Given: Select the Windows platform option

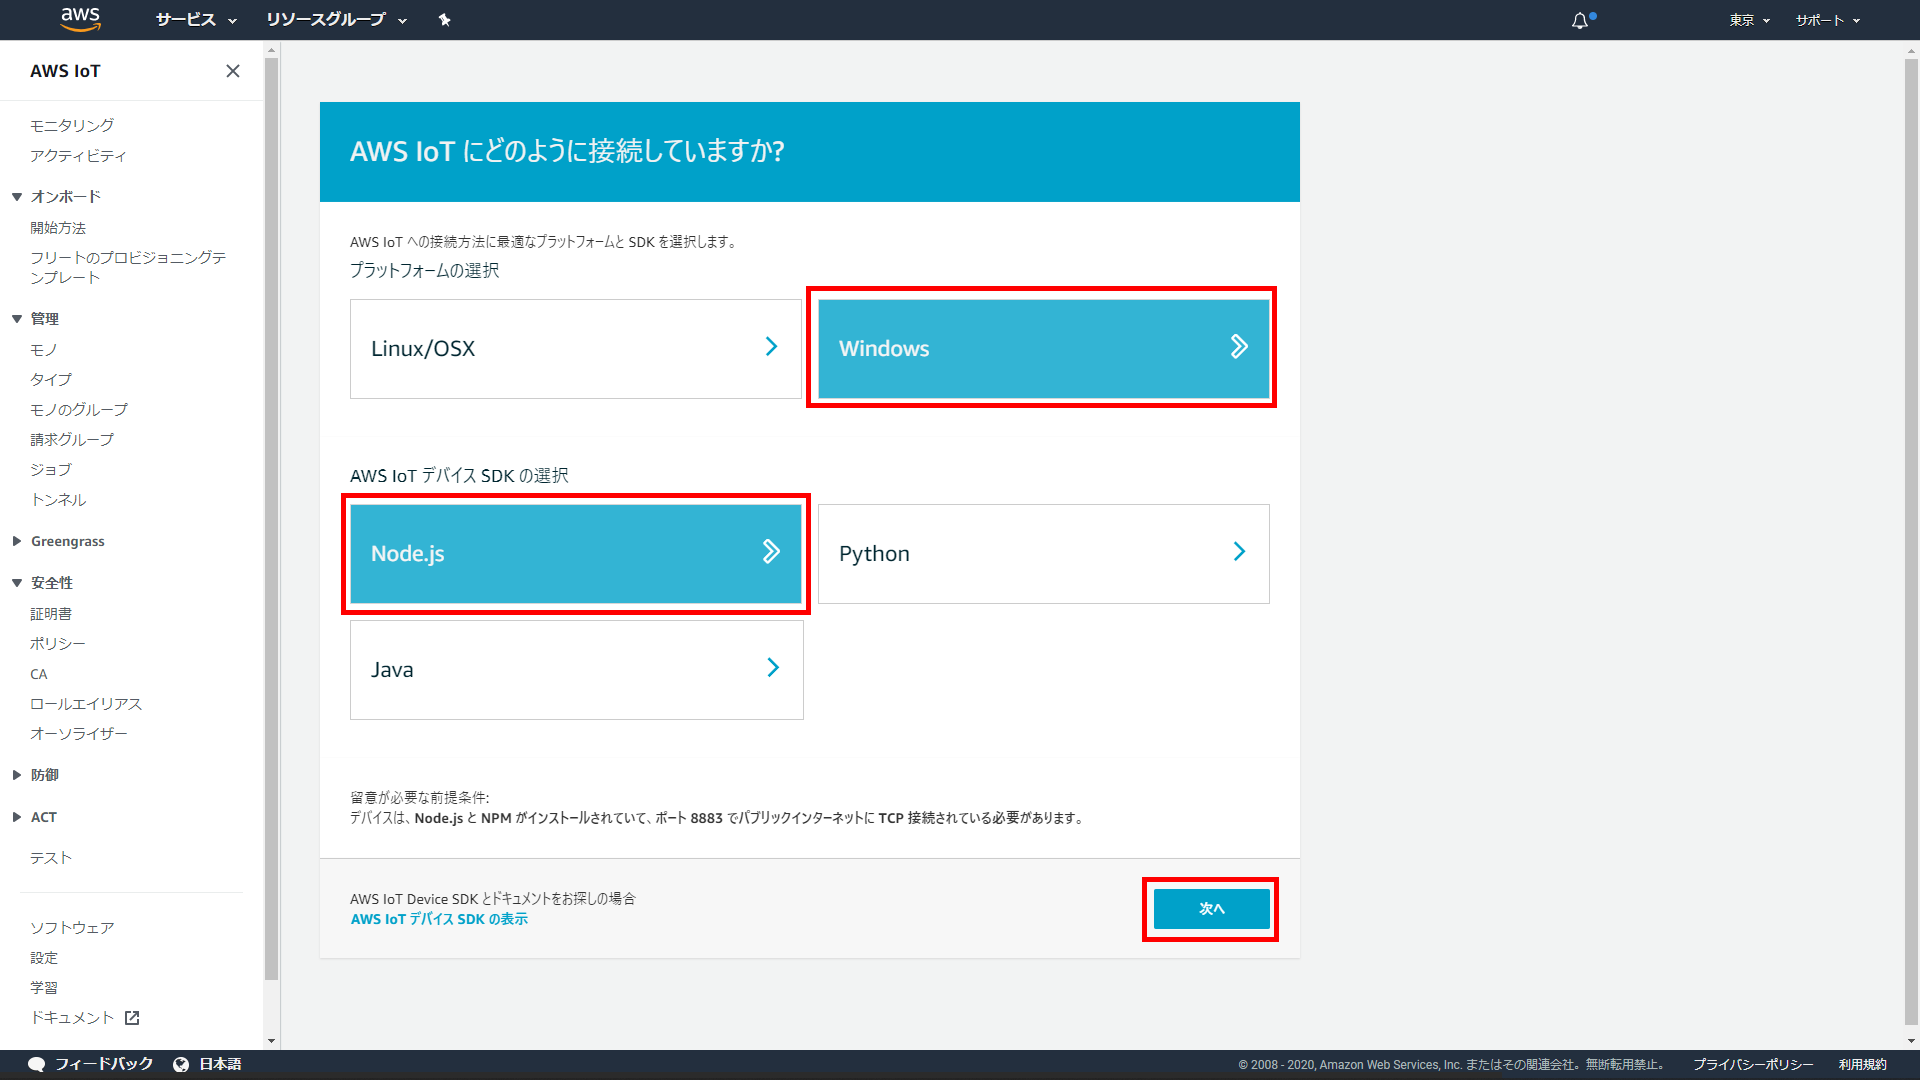Looking at the screenshot, I should point(1043,348).
